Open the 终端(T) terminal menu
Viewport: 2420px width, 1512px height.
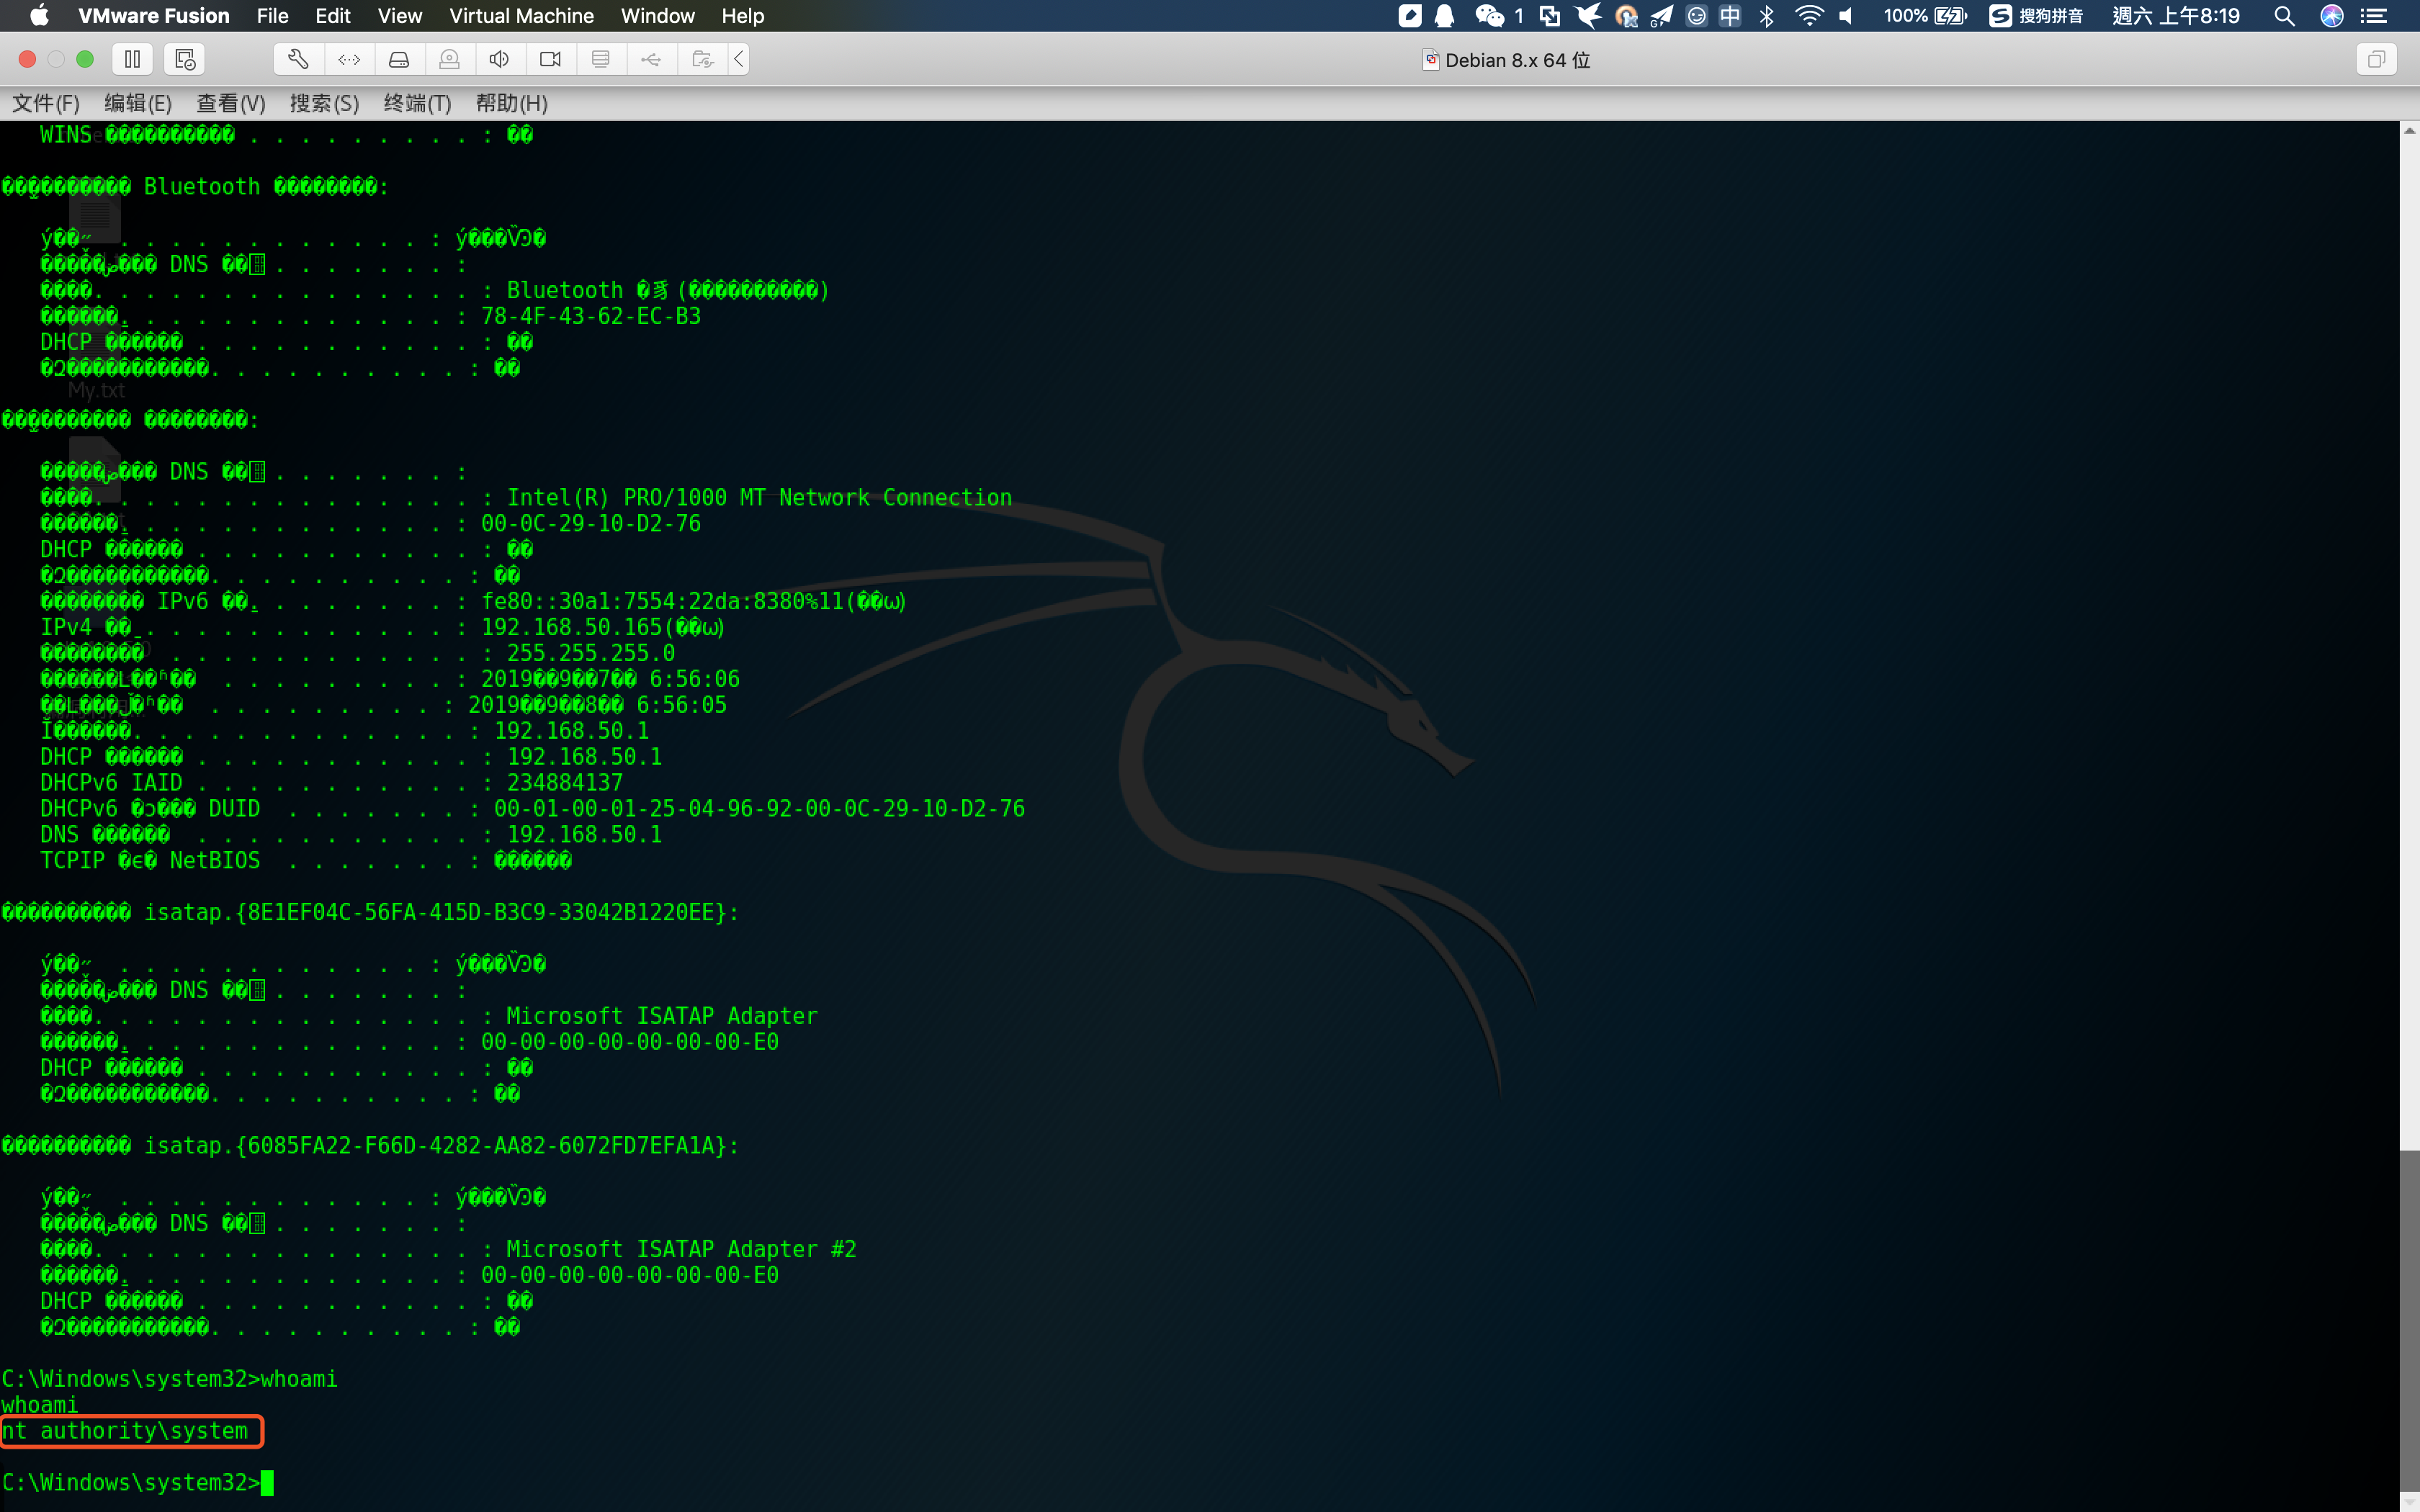tap(417, 103)
